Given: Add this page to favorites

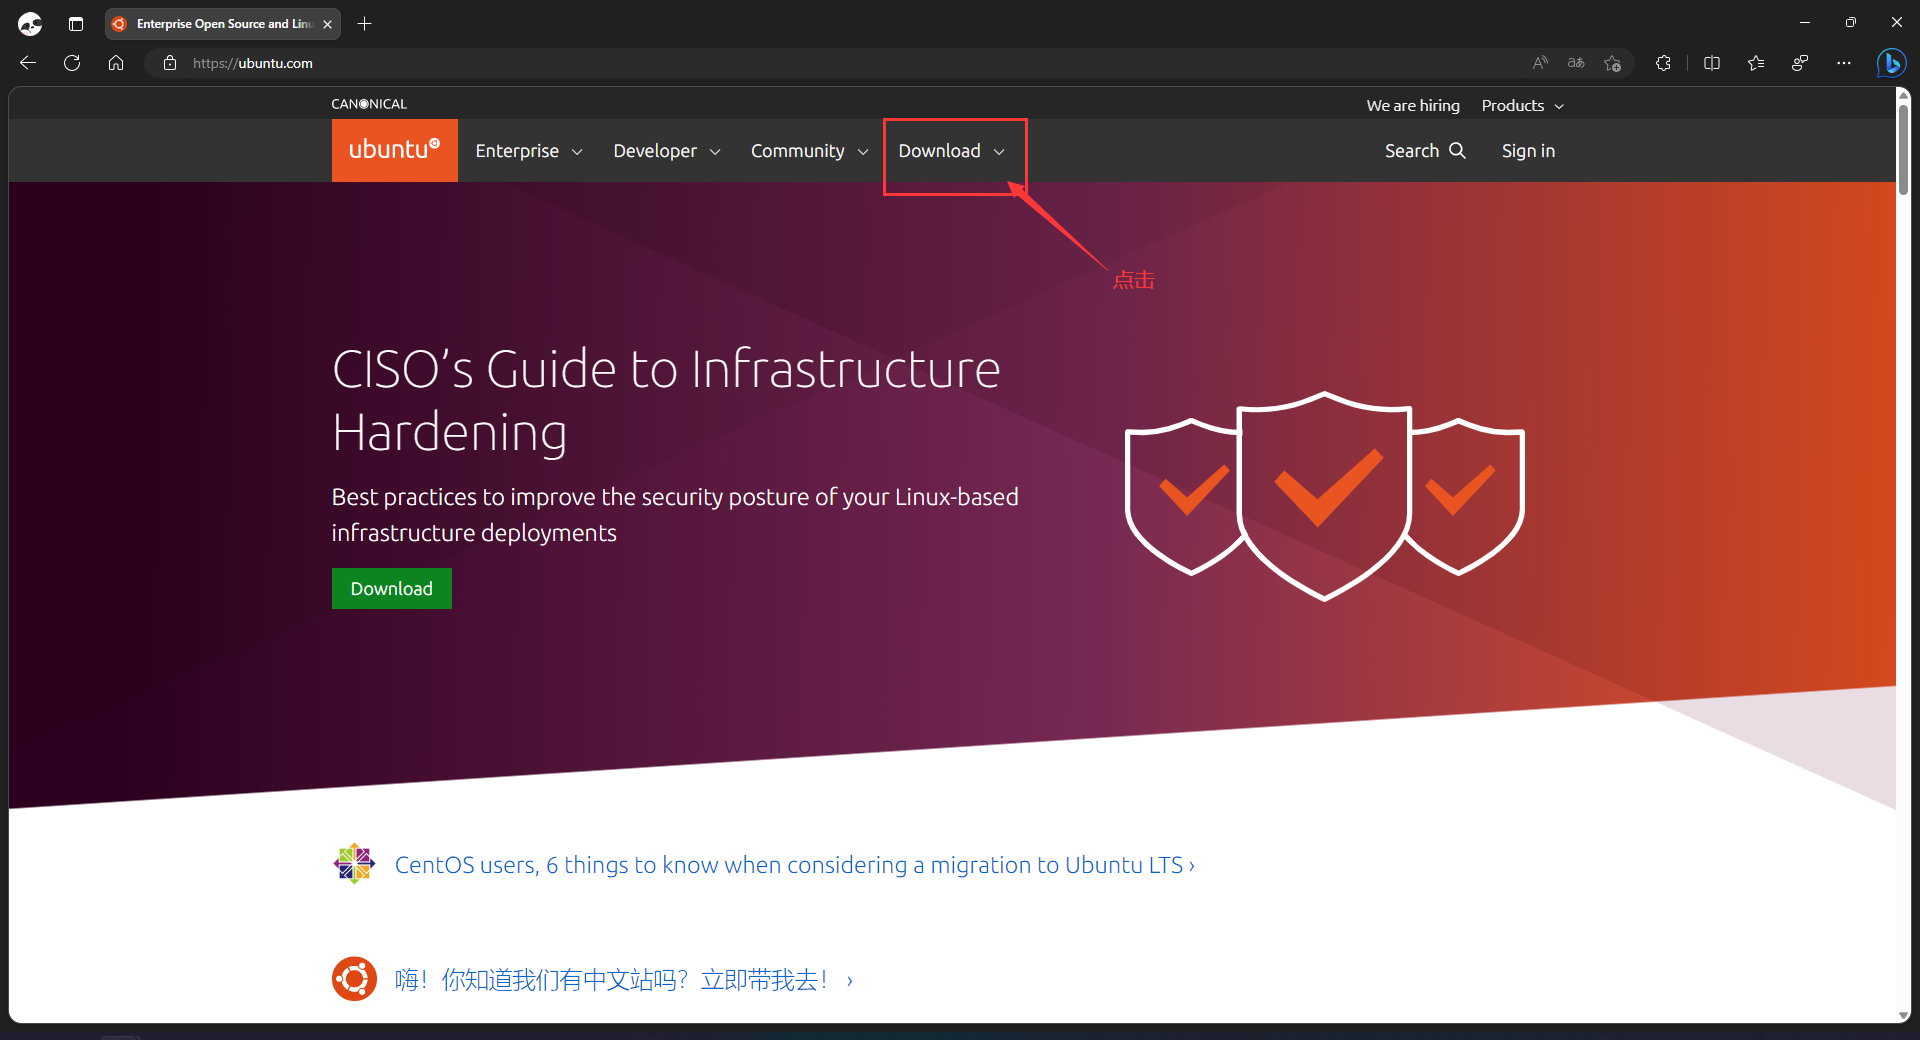Looking at the screenshot, I should (x=1612, y=63).
